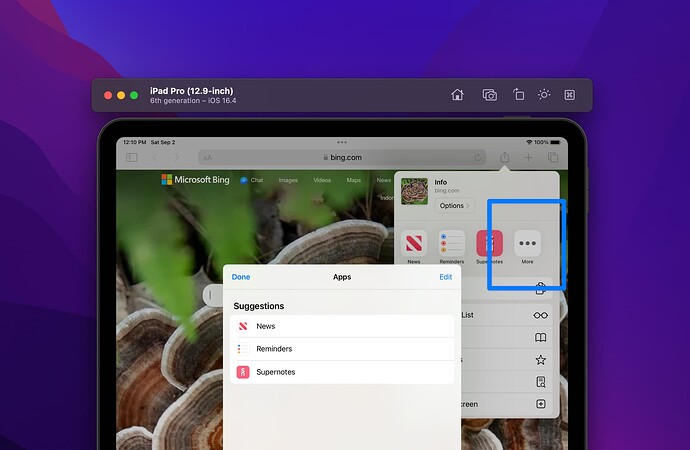690x450 pixels.
Task: Open the News tab on Bing
Action: pyautogui.click(x=383, y=180)
